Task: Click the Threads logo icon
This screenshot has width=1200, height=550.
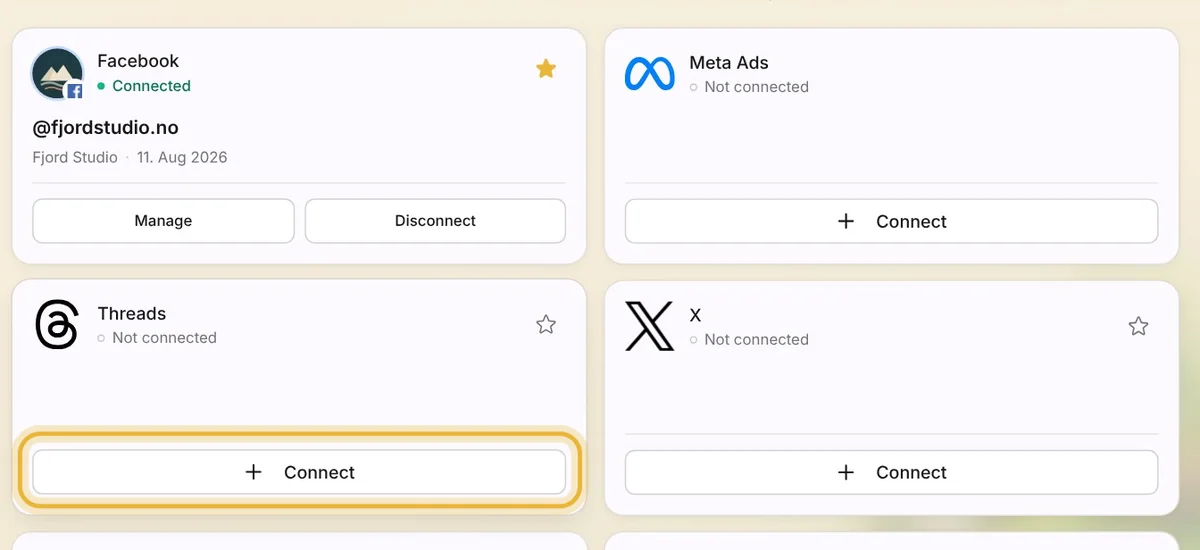Action: pyautogui.click(x=57, y=325)
